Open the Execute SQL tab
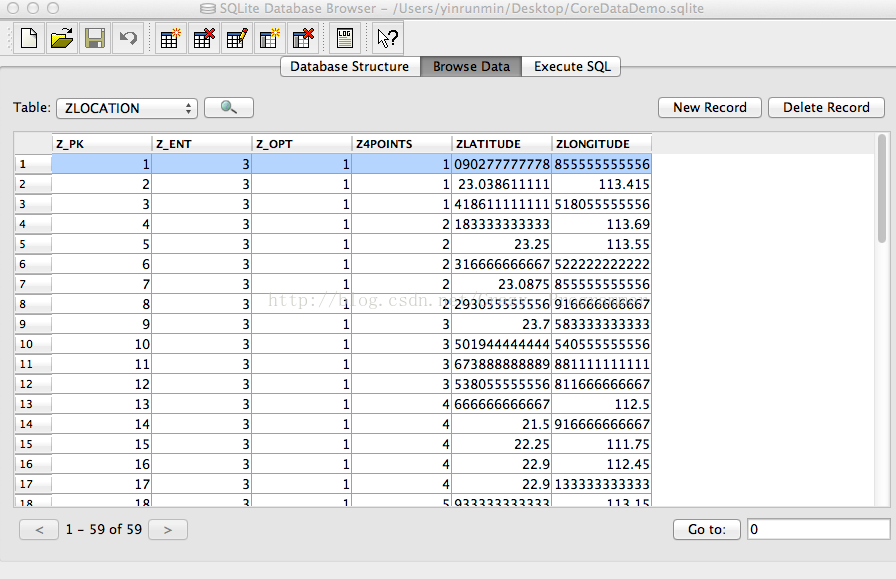This screenshot has height=579, width=896. click(571, 66)
